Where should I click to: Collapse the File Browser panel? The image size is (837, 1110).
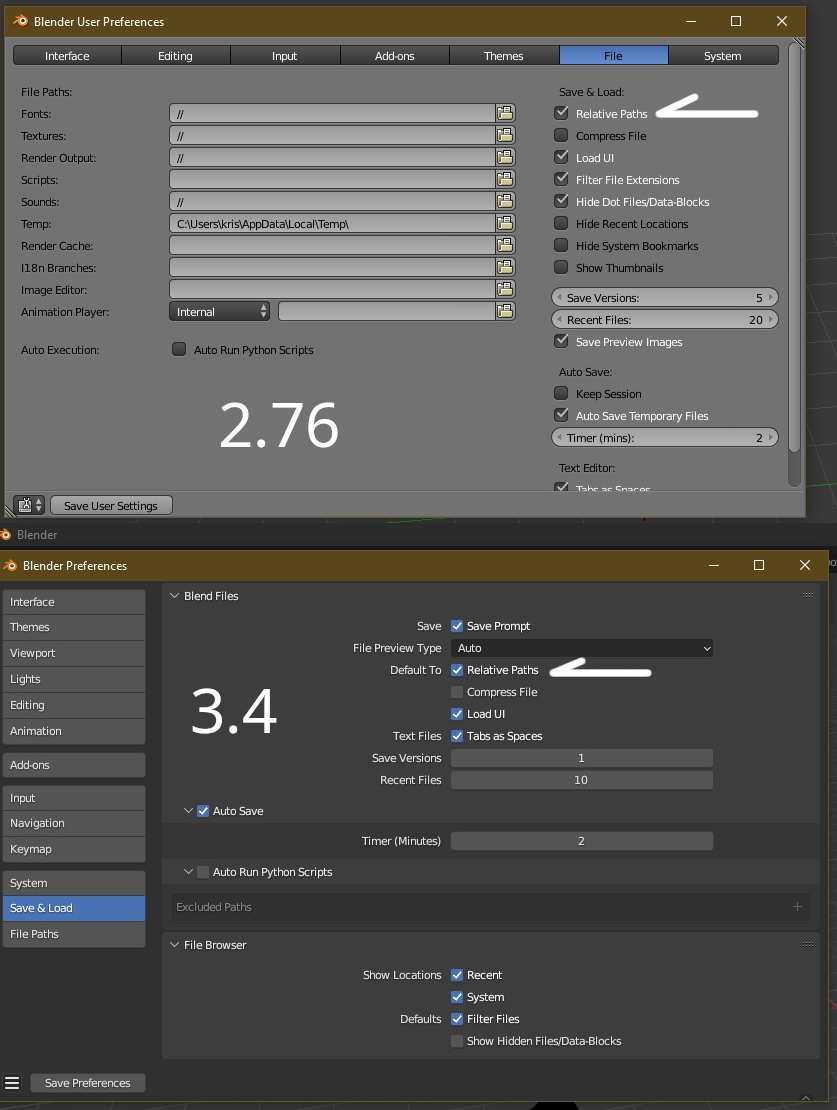pos(174,944)
